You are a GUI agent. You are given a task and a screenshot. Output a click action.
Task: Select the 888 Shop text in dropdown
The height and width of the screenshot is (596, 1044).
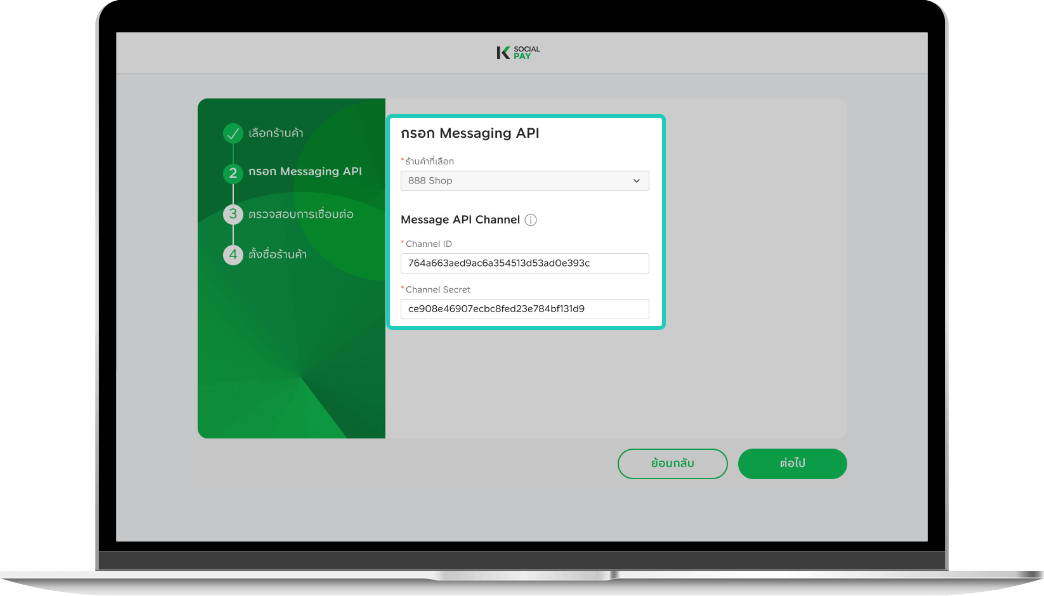430,181
